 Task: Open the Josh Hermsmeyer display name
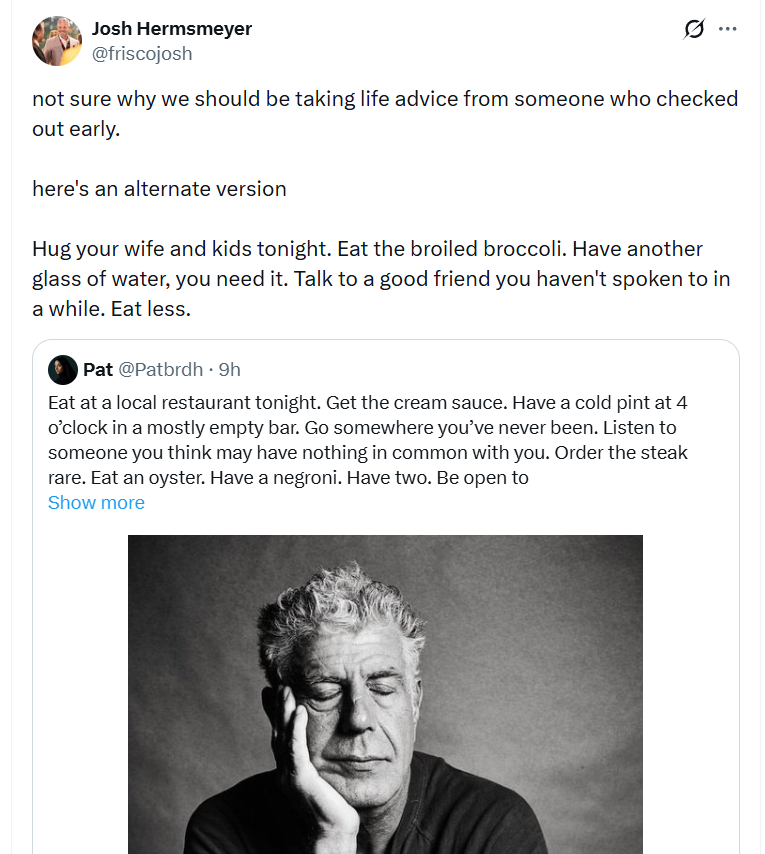pyautogui.click(x=171, y=29)
